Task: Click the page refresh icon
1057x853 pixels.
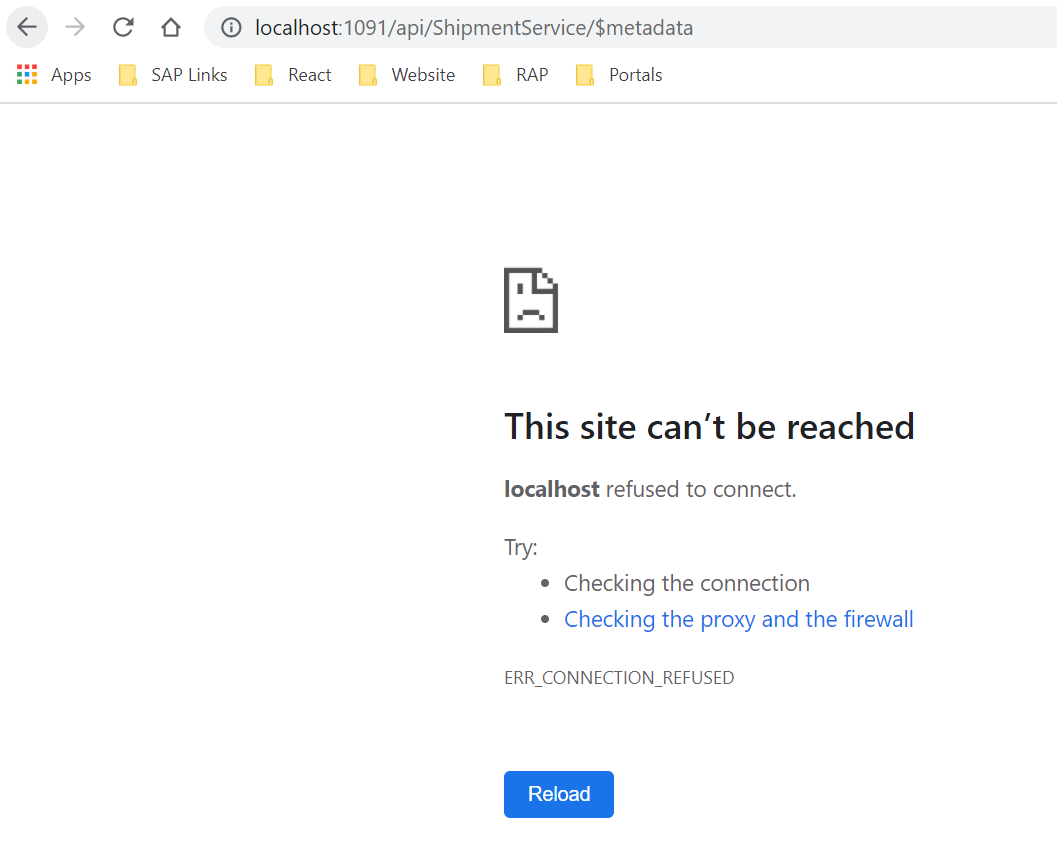Action: coord(122,27)
